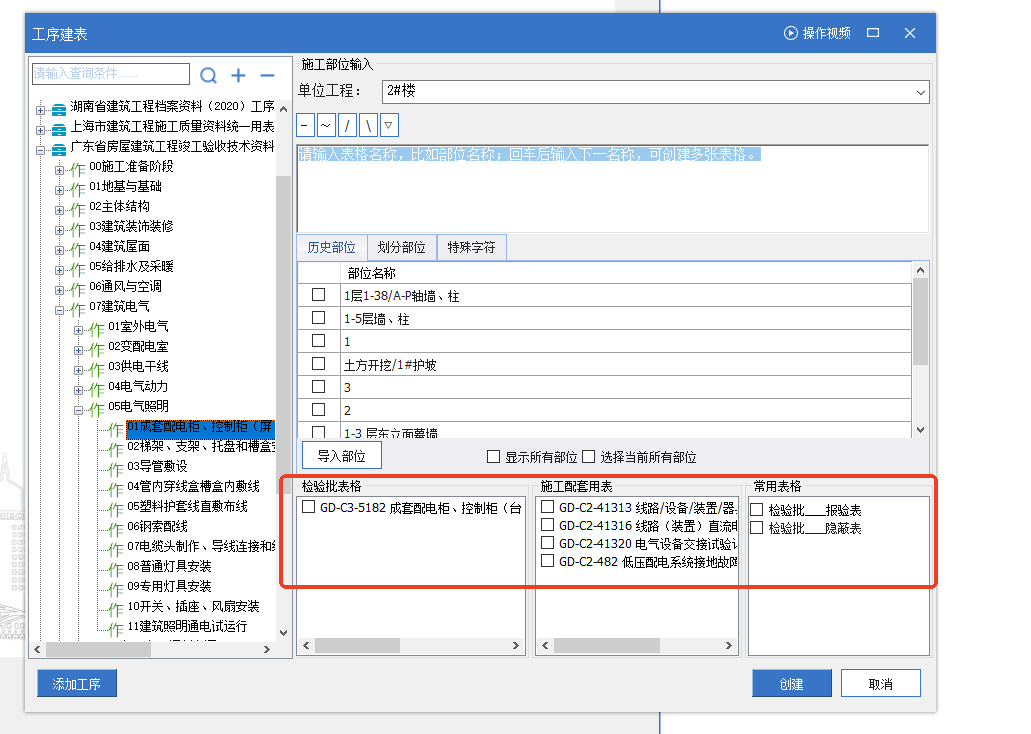Insert the tilde symbol button

pyautogui.click(x=326, y=125)
